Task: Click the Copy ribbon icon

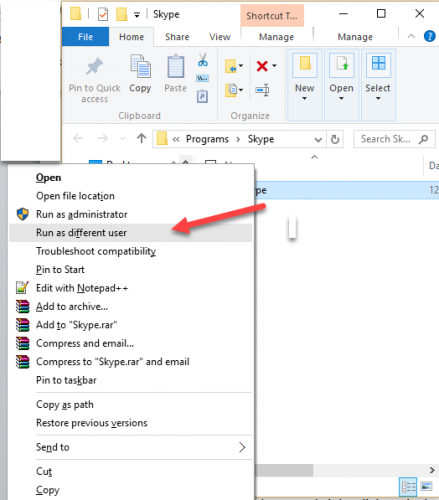Action: coord(140,66)
